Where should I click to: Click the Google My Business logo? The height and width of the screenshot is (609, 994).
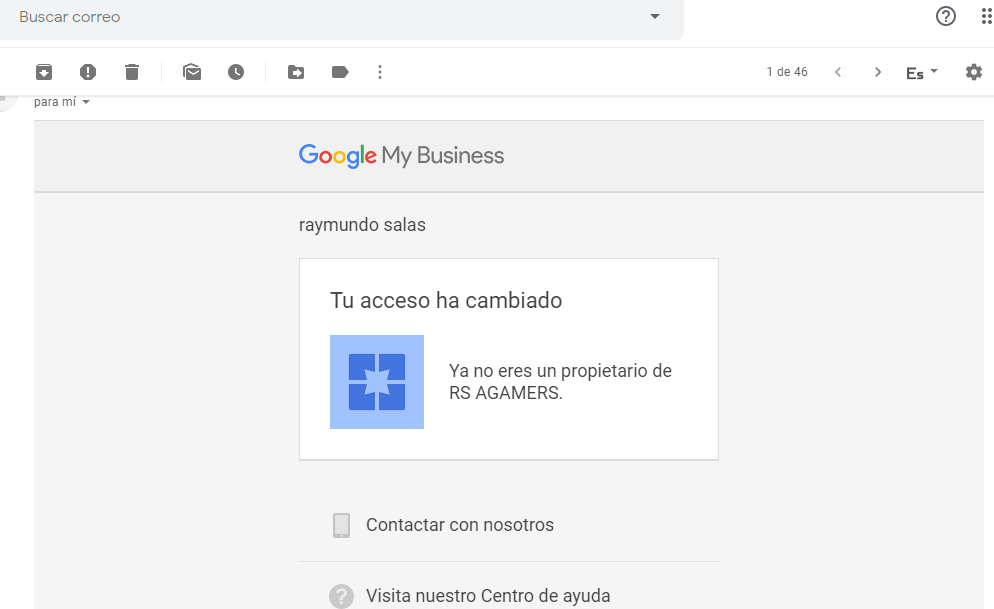[x=401, y=155]
